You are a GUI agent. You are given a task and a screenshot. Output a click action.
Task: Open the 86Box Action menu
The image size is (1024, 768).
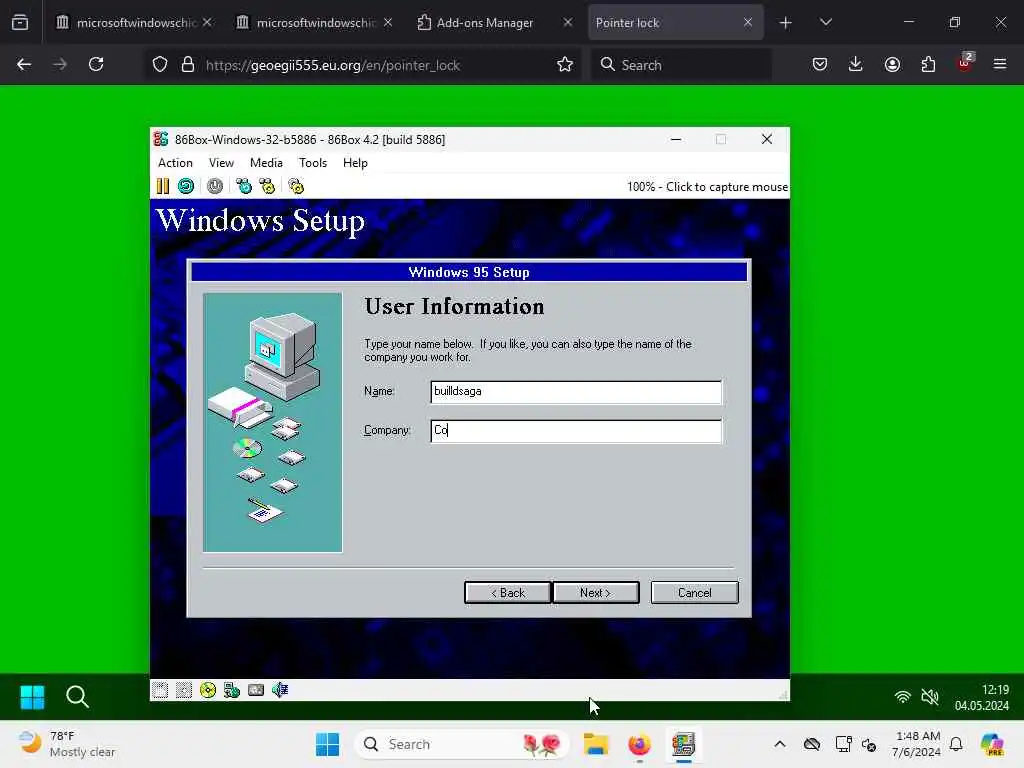tap(175, 163)
